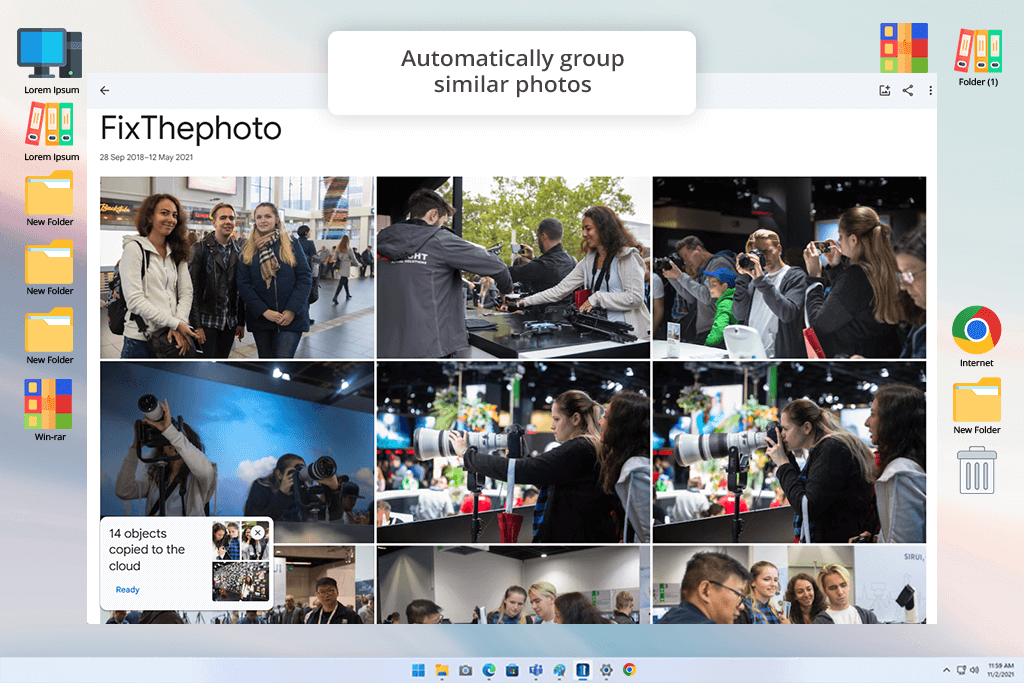
Task: Share the FixThephoto album
Action: pyautogui.click(x=908, y=91)
